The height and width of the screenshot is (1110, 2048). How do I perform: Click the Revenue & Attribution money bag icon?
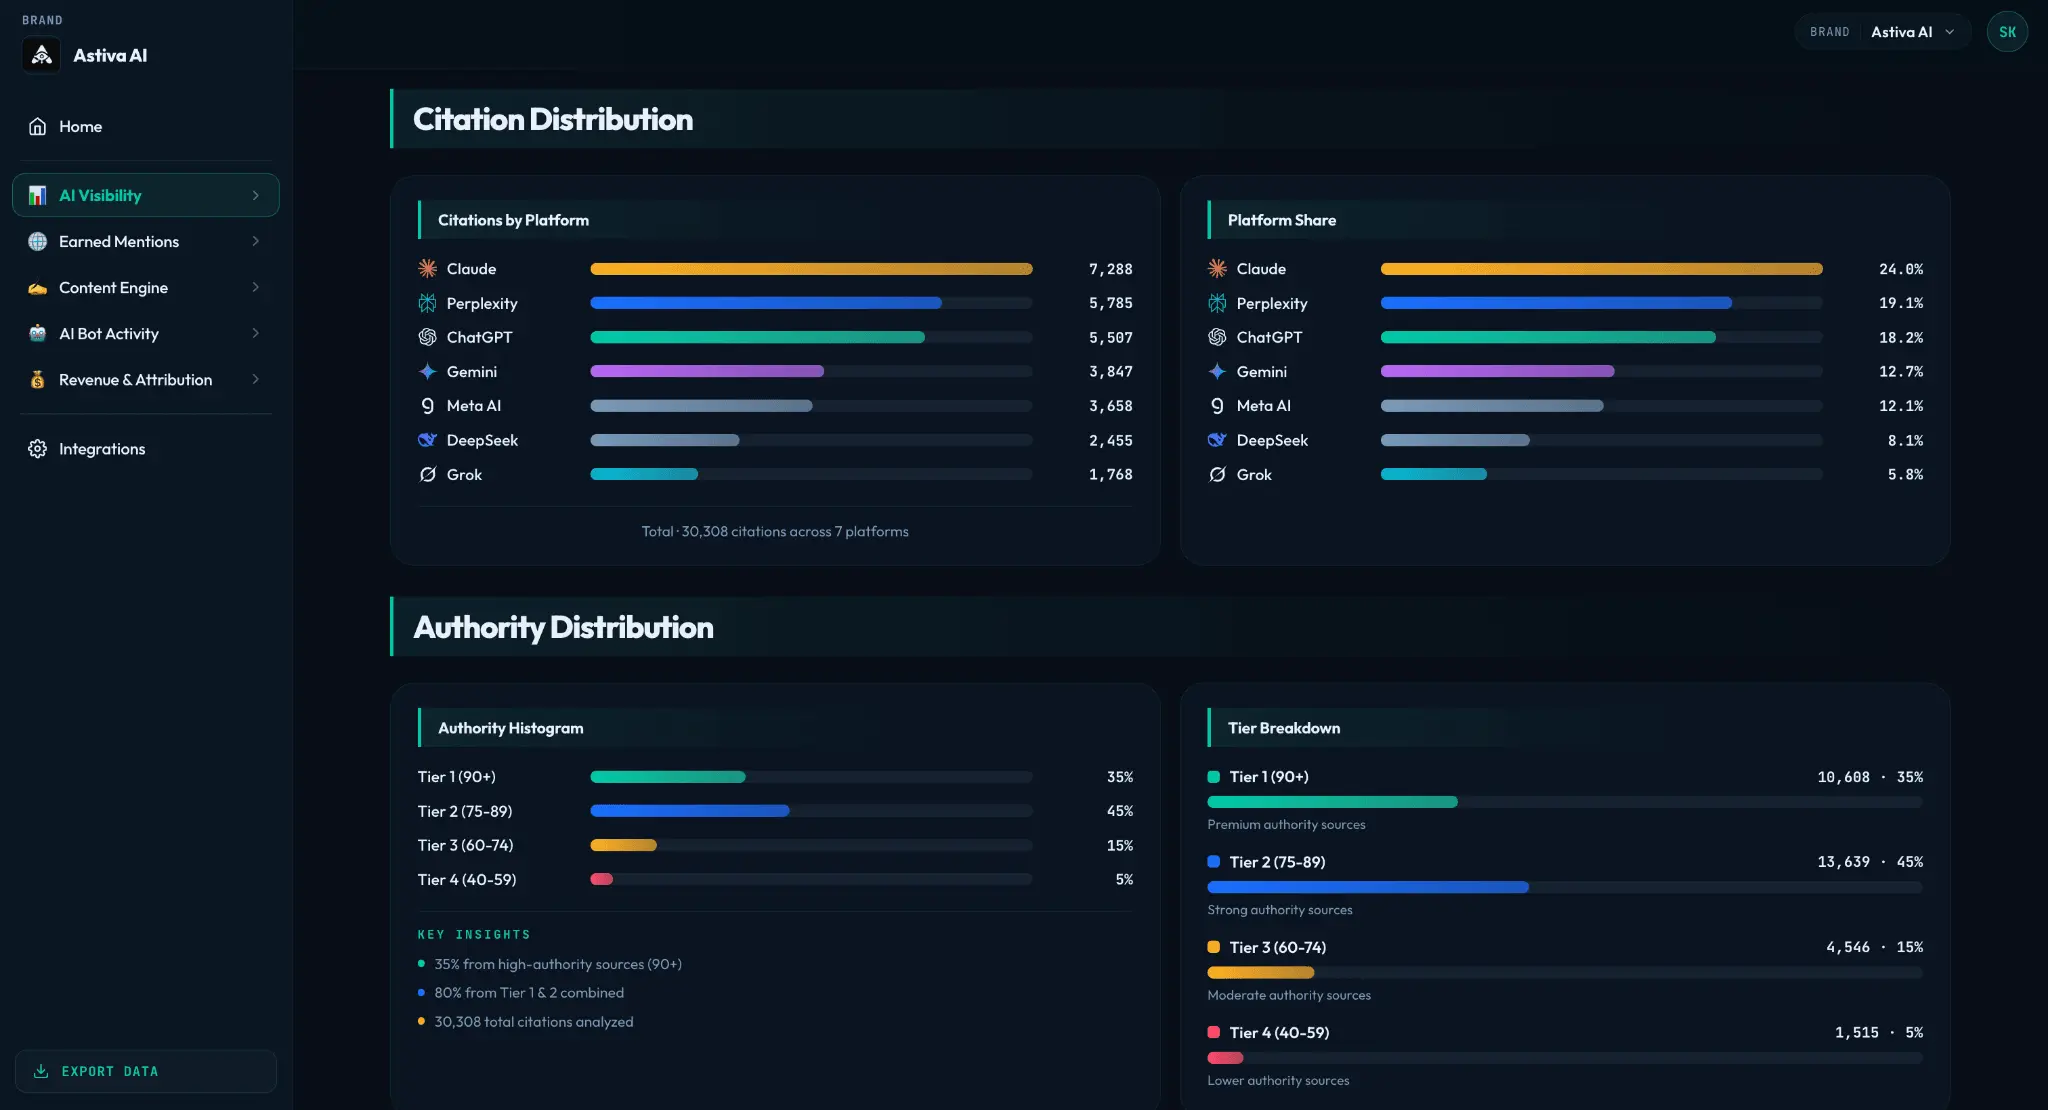(37, 379)
